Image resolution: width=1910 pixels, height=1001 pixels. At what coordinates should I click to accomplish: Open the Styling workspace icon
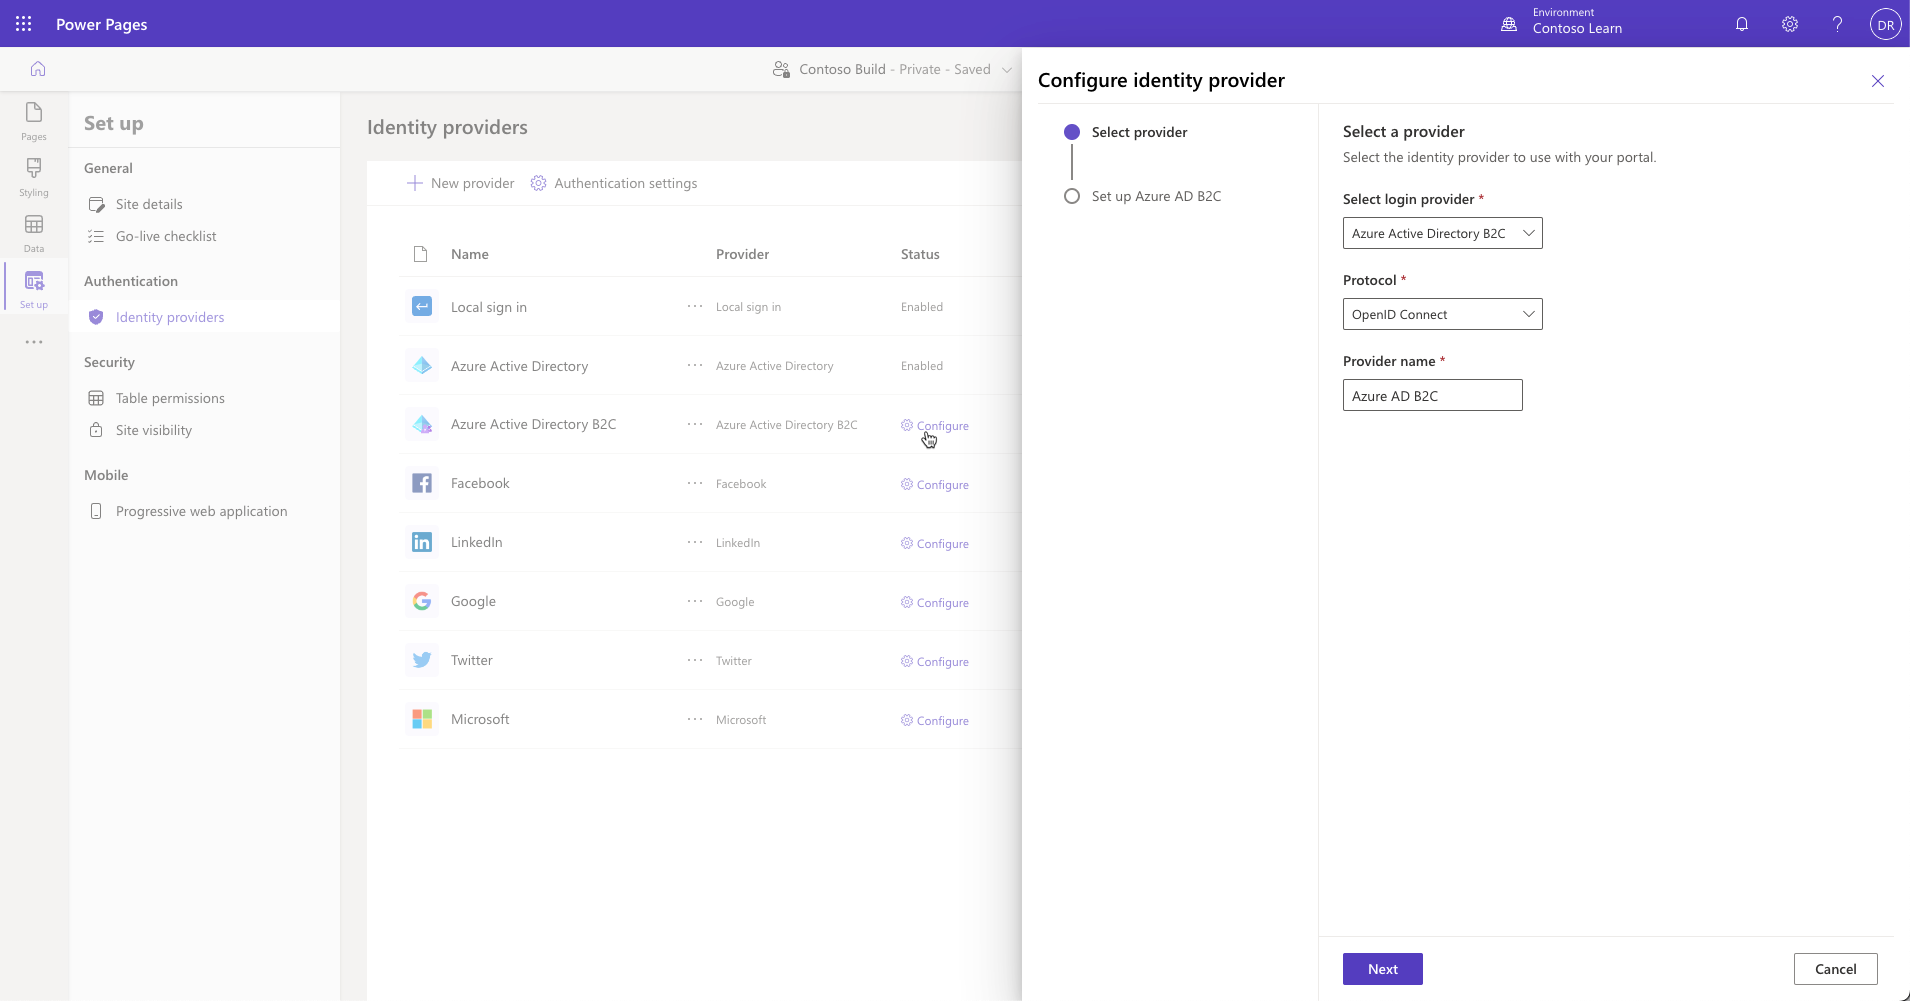[34, 177]
